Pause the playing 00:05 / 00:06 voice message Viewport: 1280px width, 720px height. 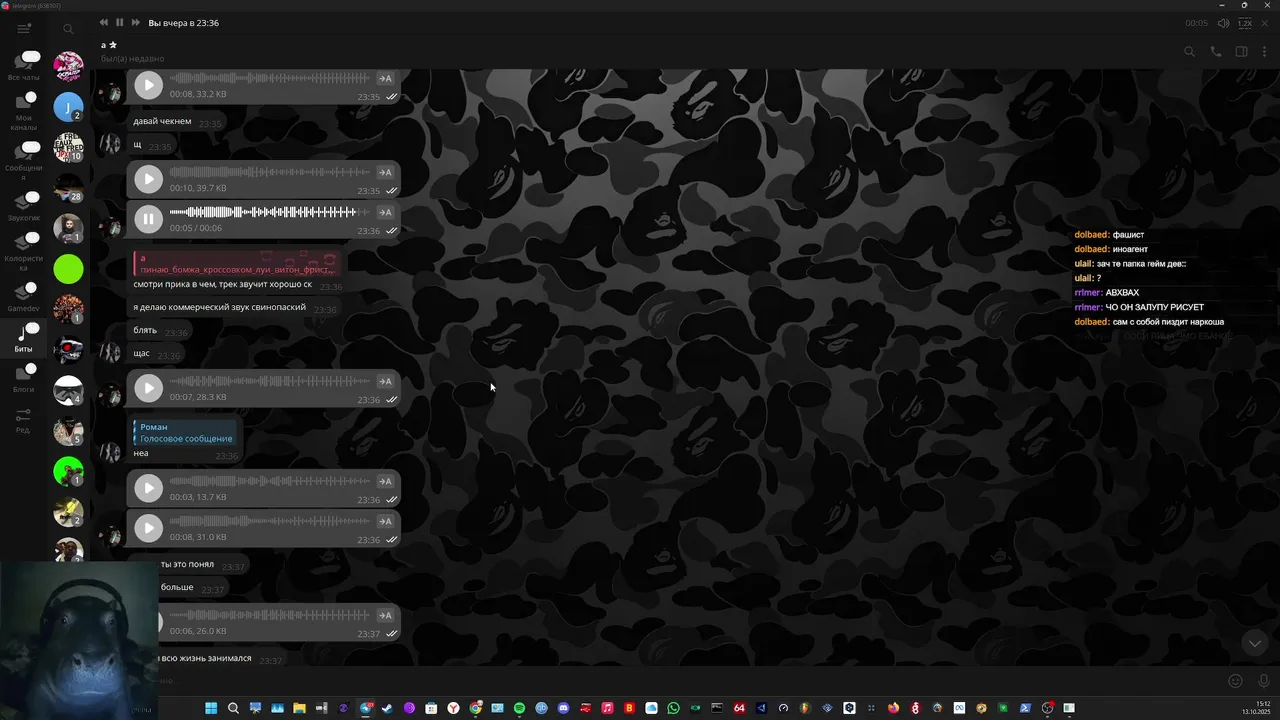coord(148,219)
